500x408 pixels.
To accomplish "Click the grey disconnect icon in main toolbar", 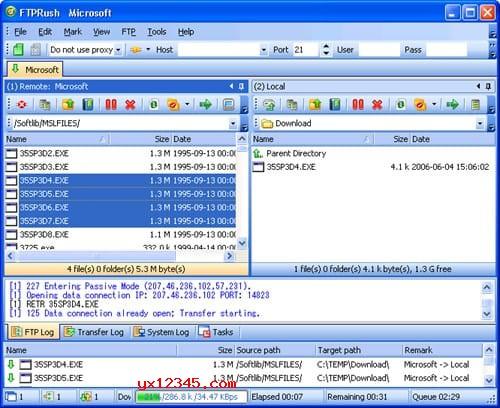I will 35,50.
